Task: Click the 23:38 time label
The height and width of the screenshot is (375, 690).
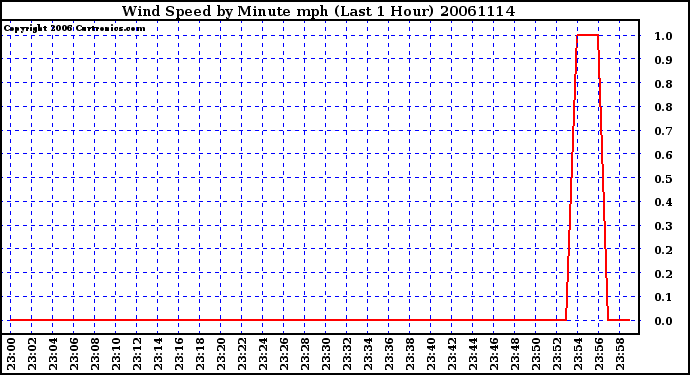Action: [410, 354]
